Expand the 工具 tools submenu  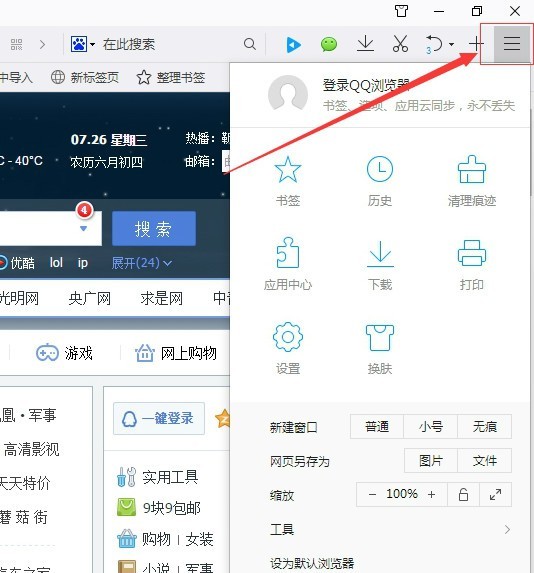pos(390,529)
